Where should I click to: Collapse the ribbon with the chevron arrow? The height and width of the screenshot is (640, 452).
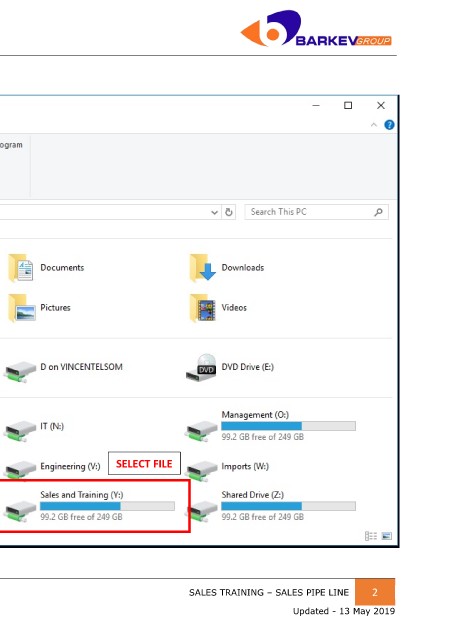(374, 125)
